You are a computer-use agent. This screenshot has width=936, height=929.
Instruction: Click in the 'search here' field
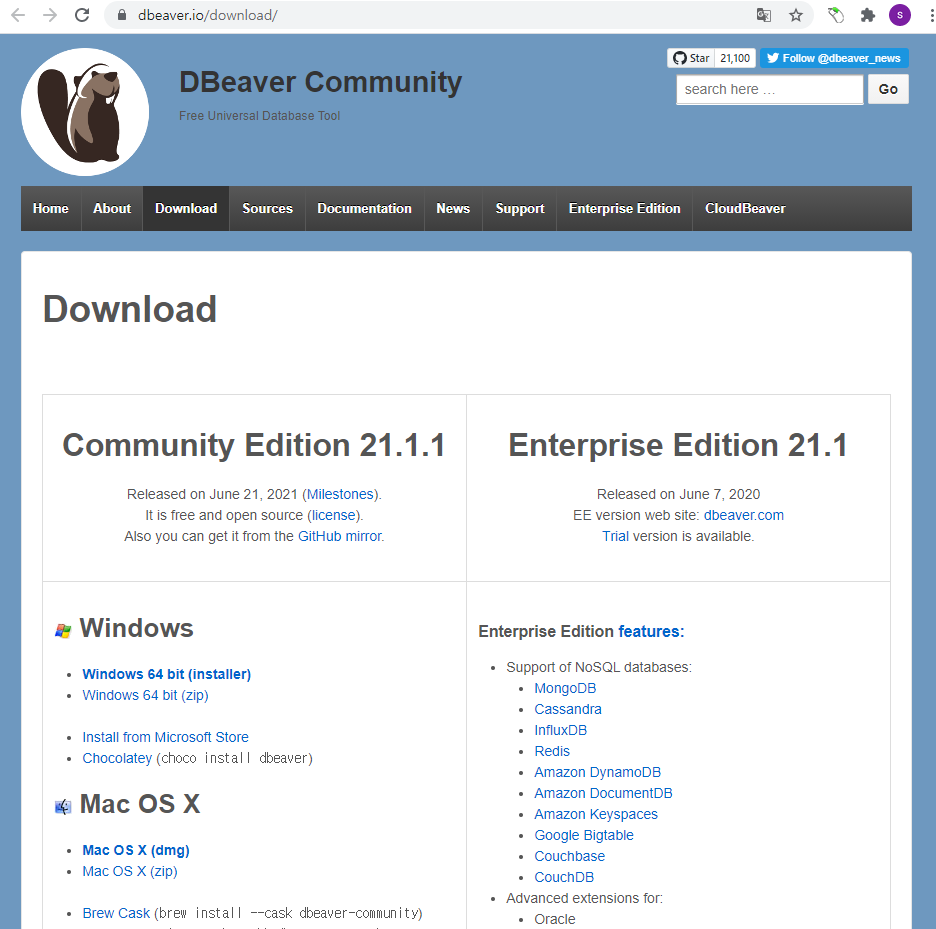coord(769,90)
